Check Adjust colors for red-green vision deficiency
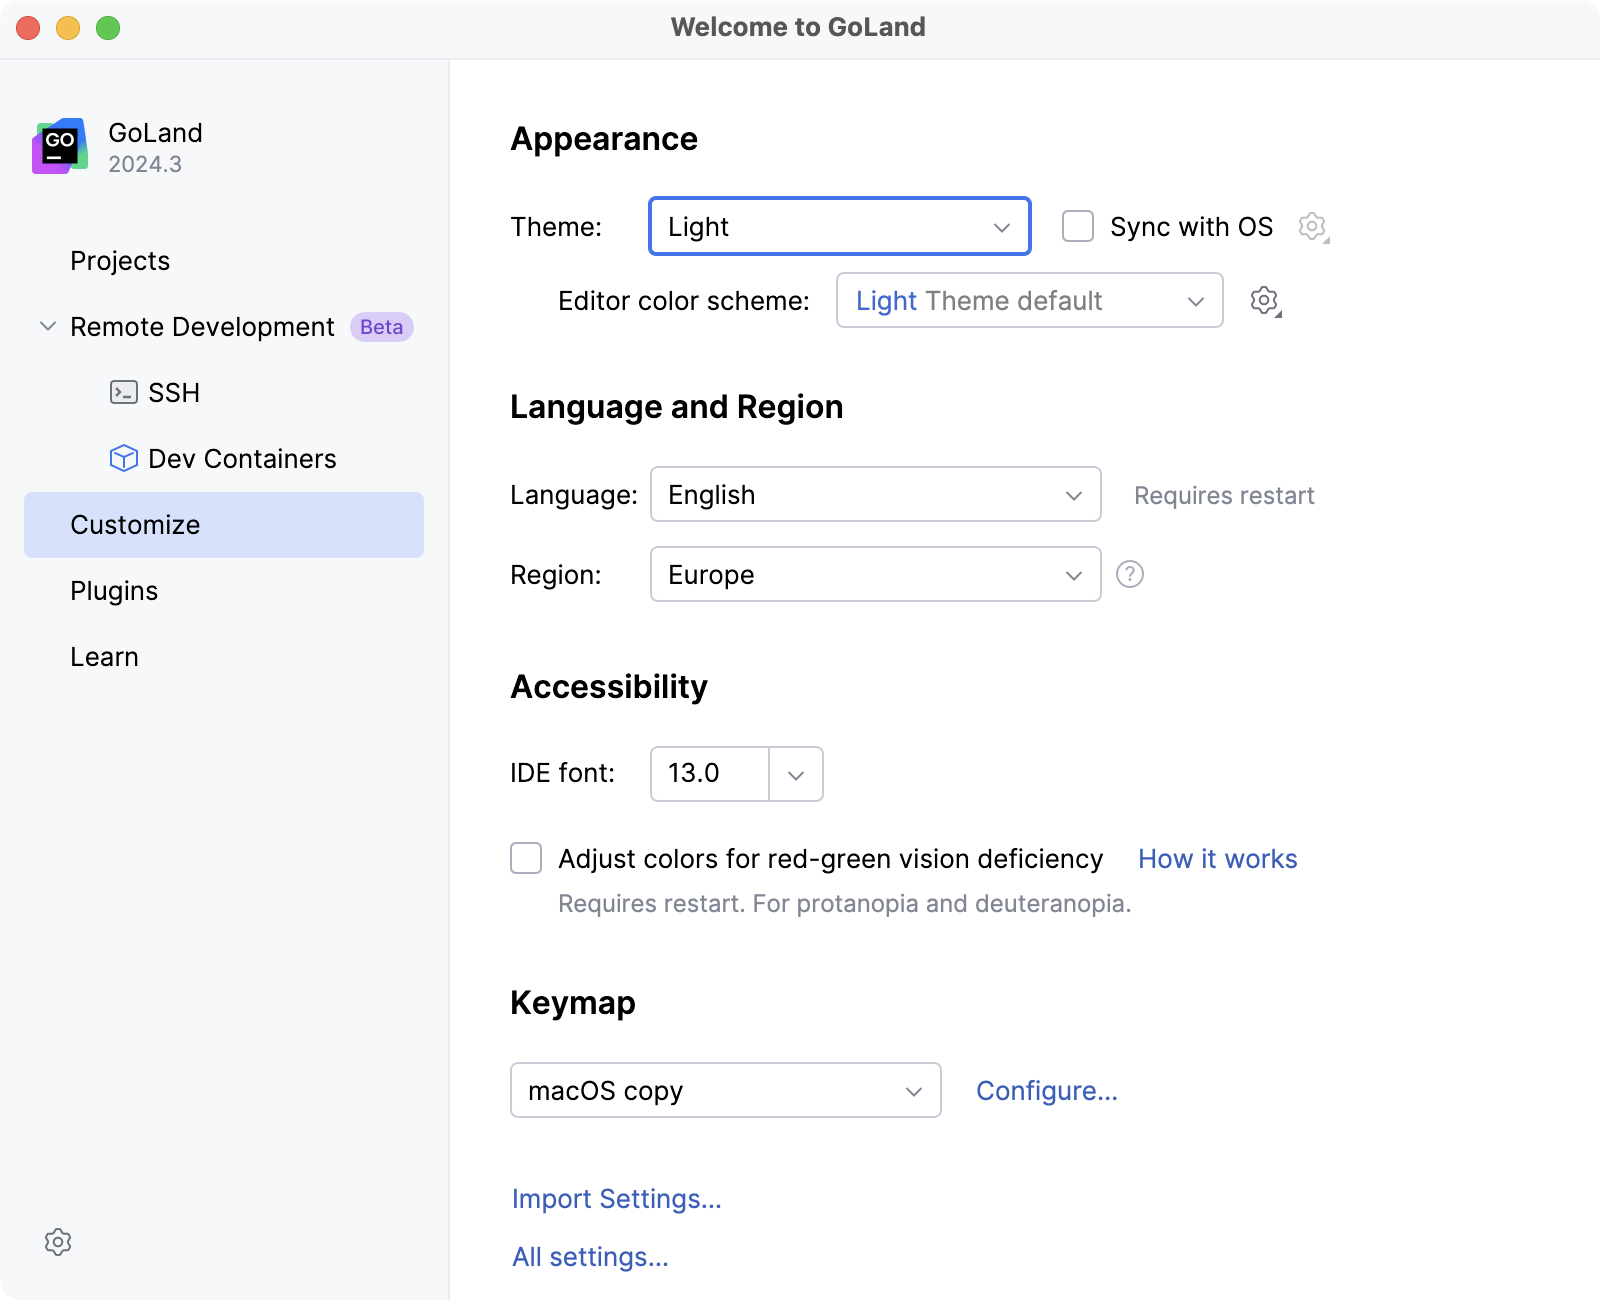 [525, 858]
